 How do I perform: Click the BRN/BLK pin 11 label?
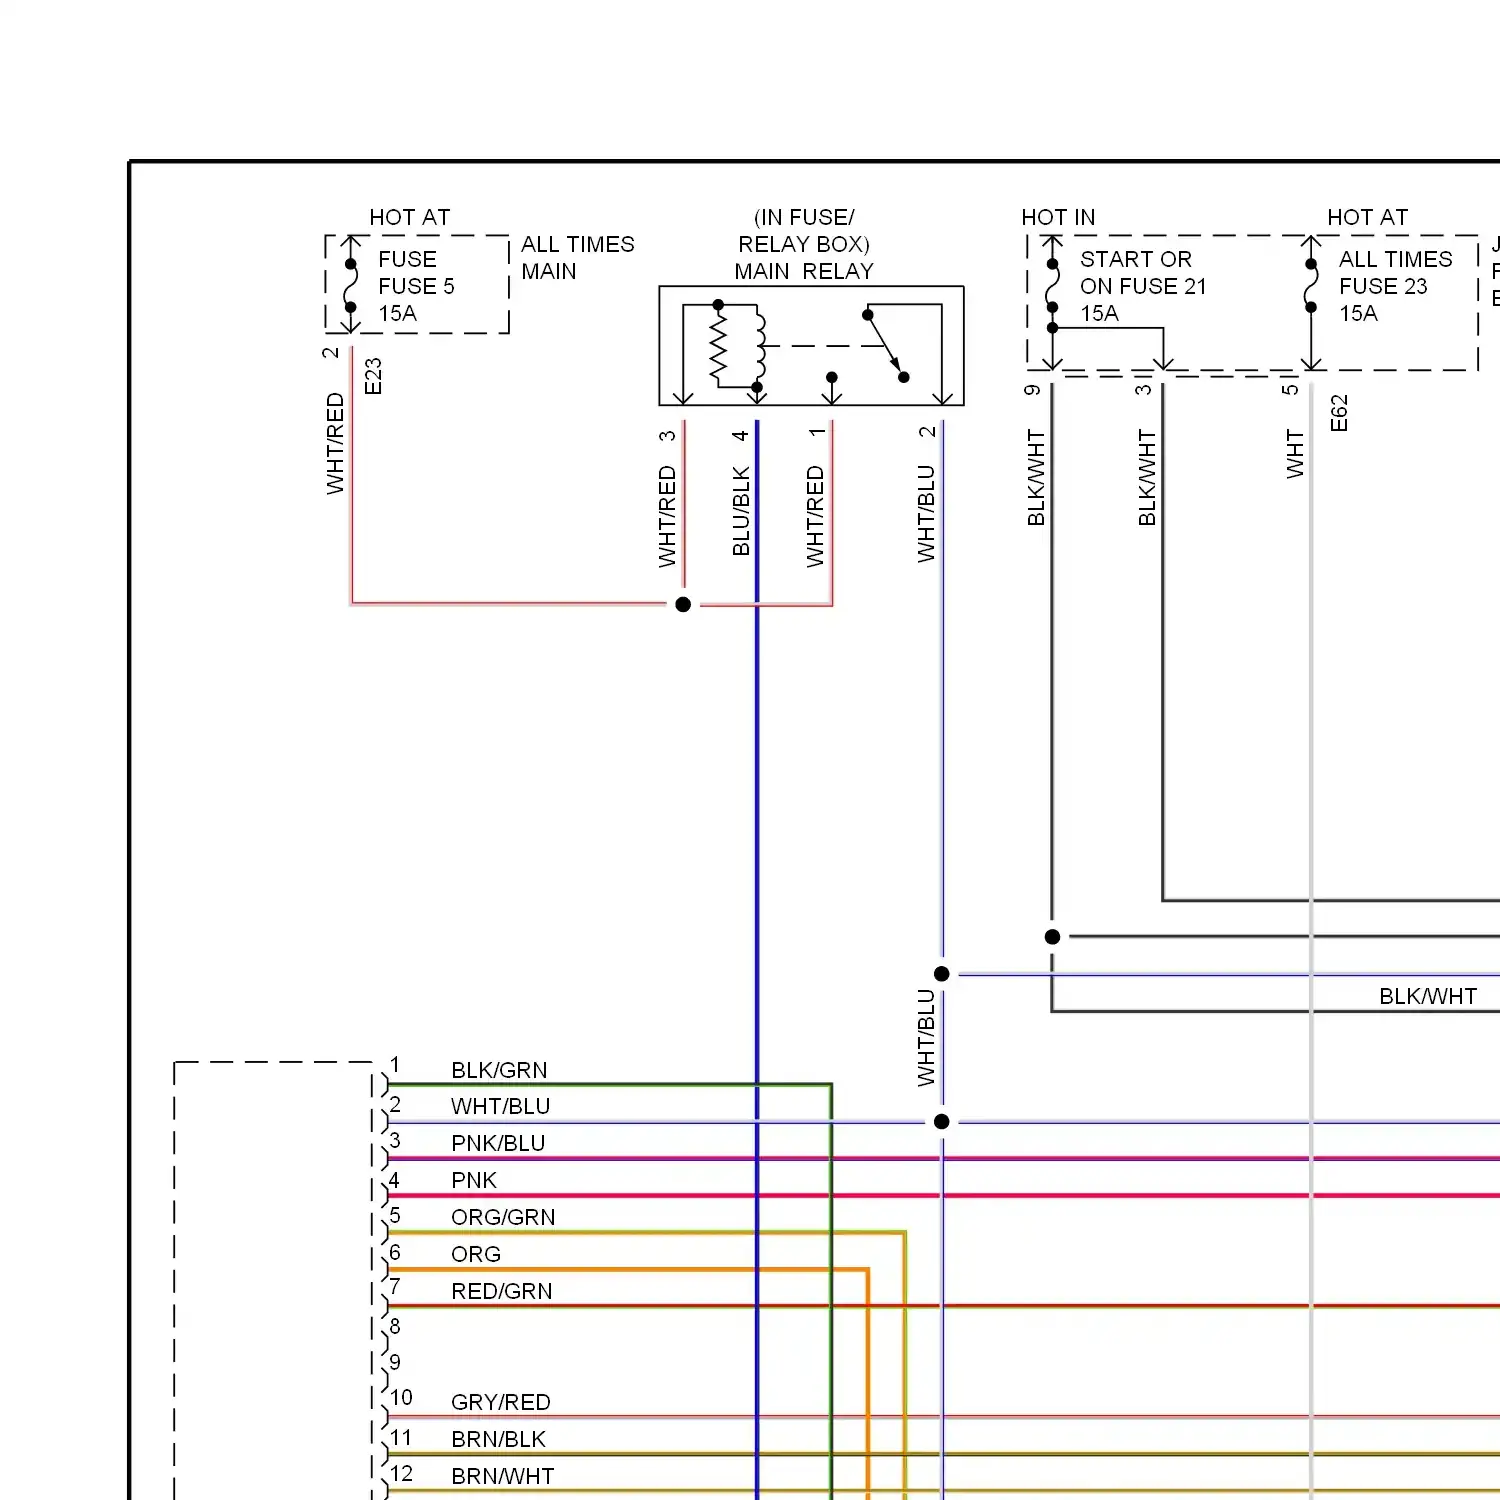(498, 1439)
